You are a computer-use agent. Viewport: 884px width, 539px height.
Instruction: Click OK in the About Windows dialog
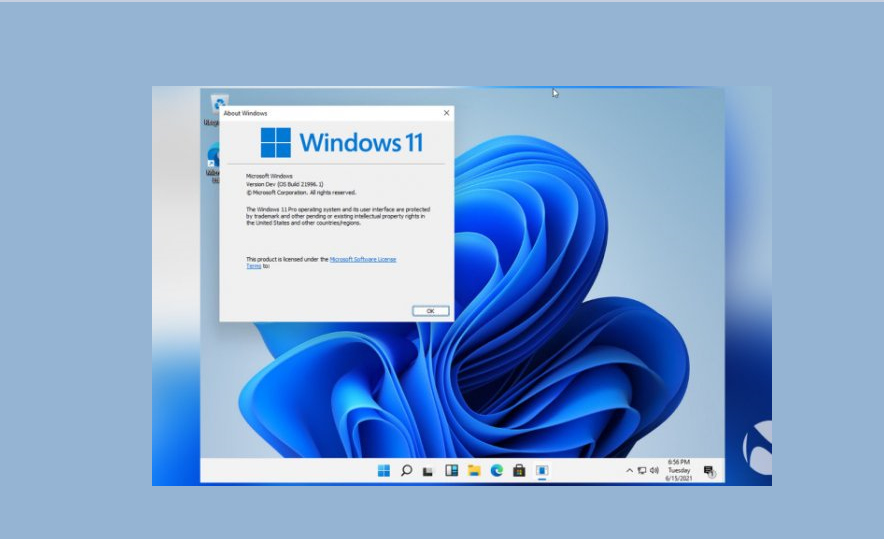tap(431, 311)
